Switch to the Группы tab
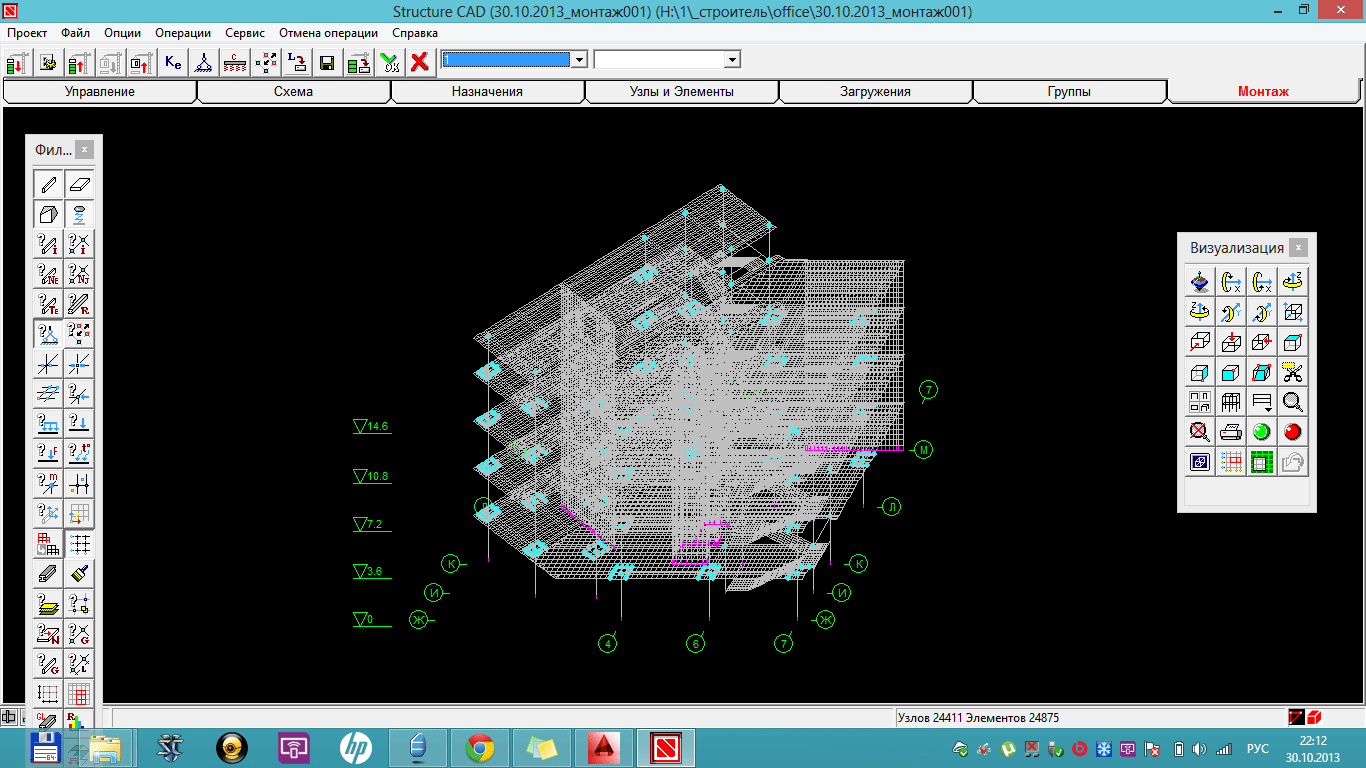Screen dimensions: 1366x768 pos(1069,92)
